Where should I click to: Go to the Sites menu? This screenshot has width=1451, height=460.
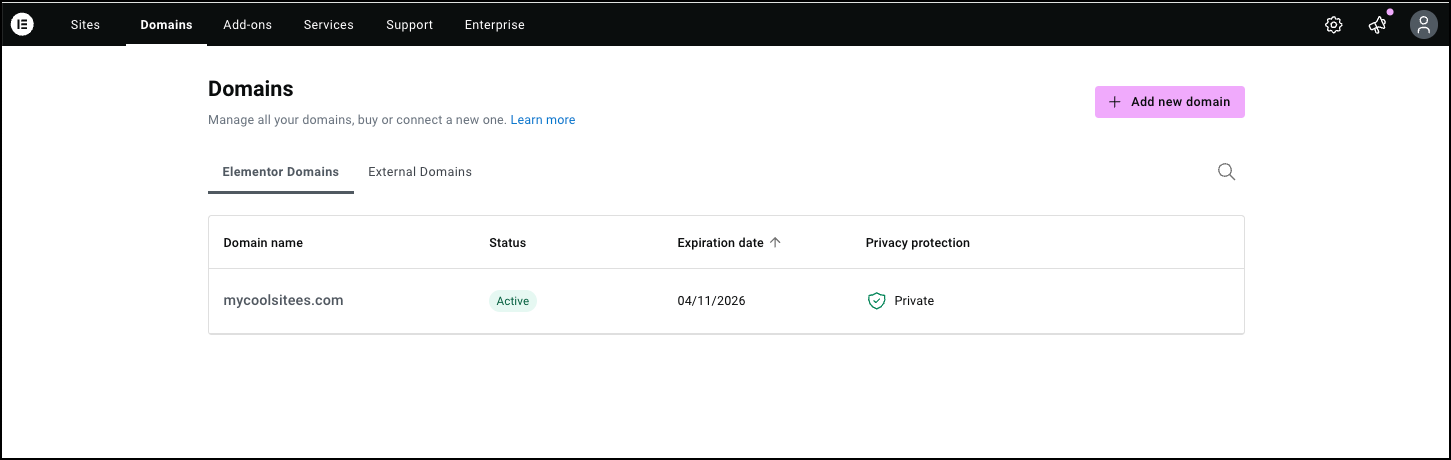85,25
